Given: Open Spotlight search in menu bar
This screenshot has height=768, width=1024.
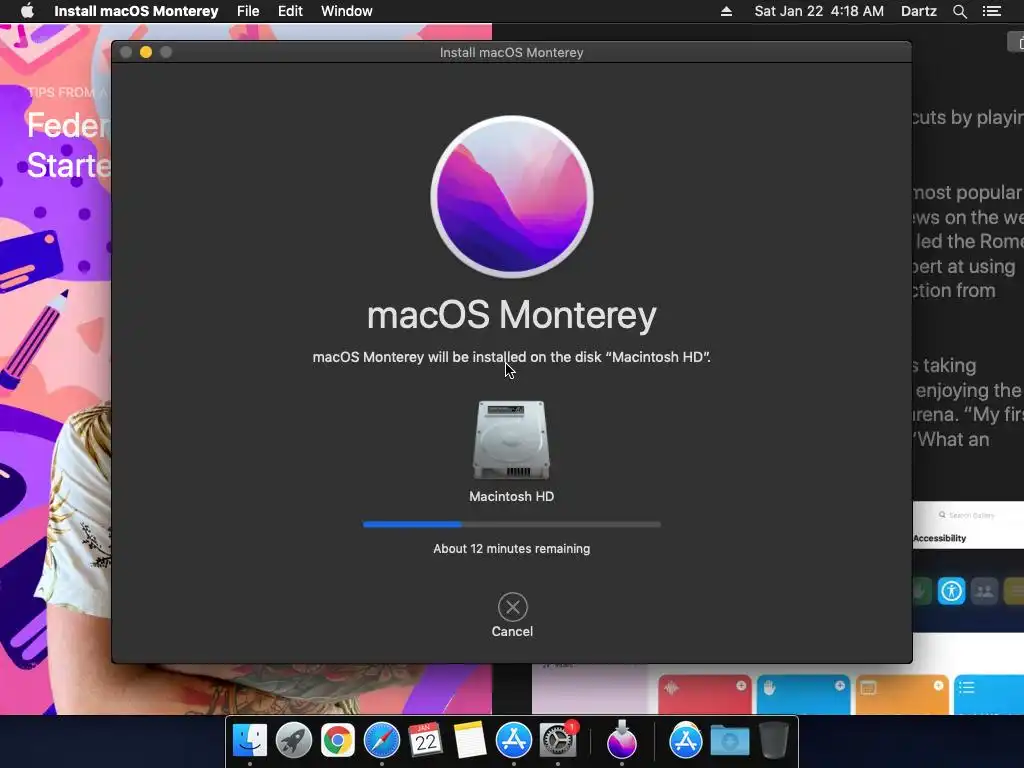Looking at the screenshot, I should pos(959,11).
